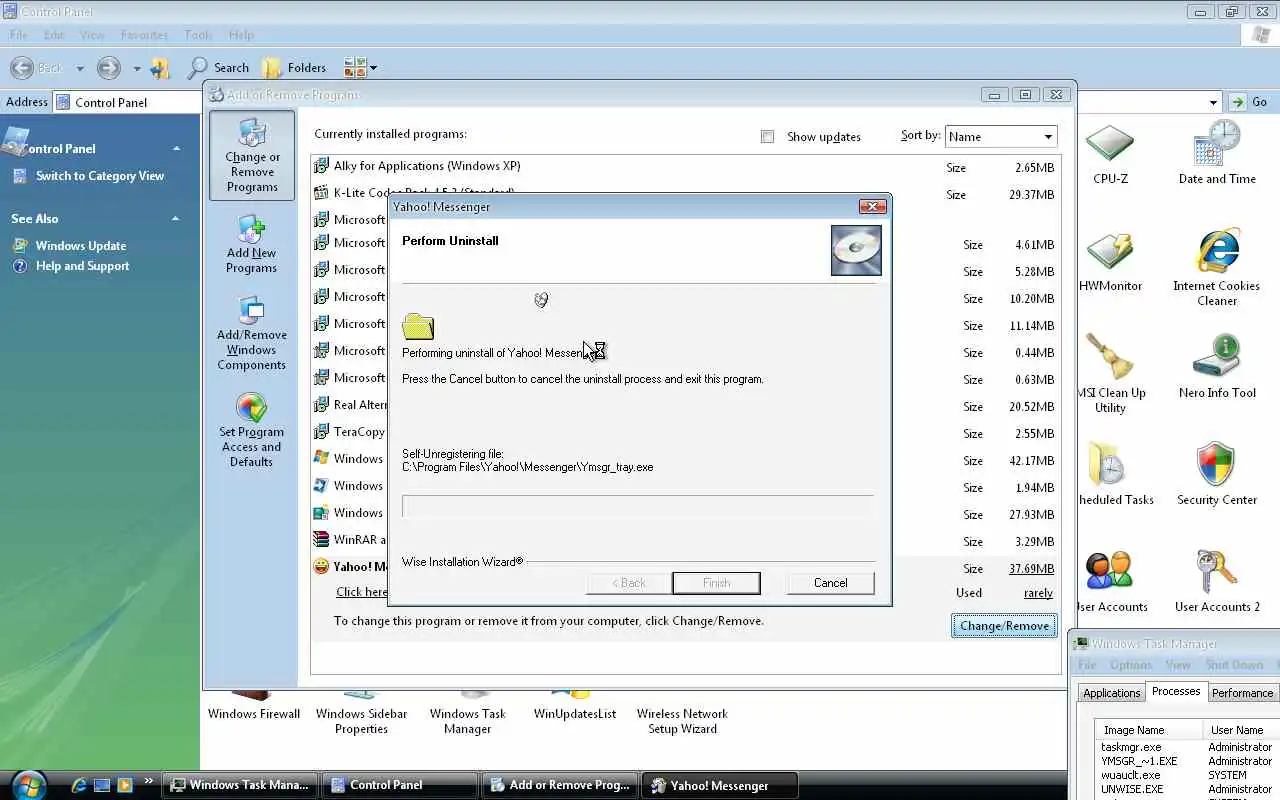
Task: Click the Forward navigation button
Action: click(x=108, y=68)
